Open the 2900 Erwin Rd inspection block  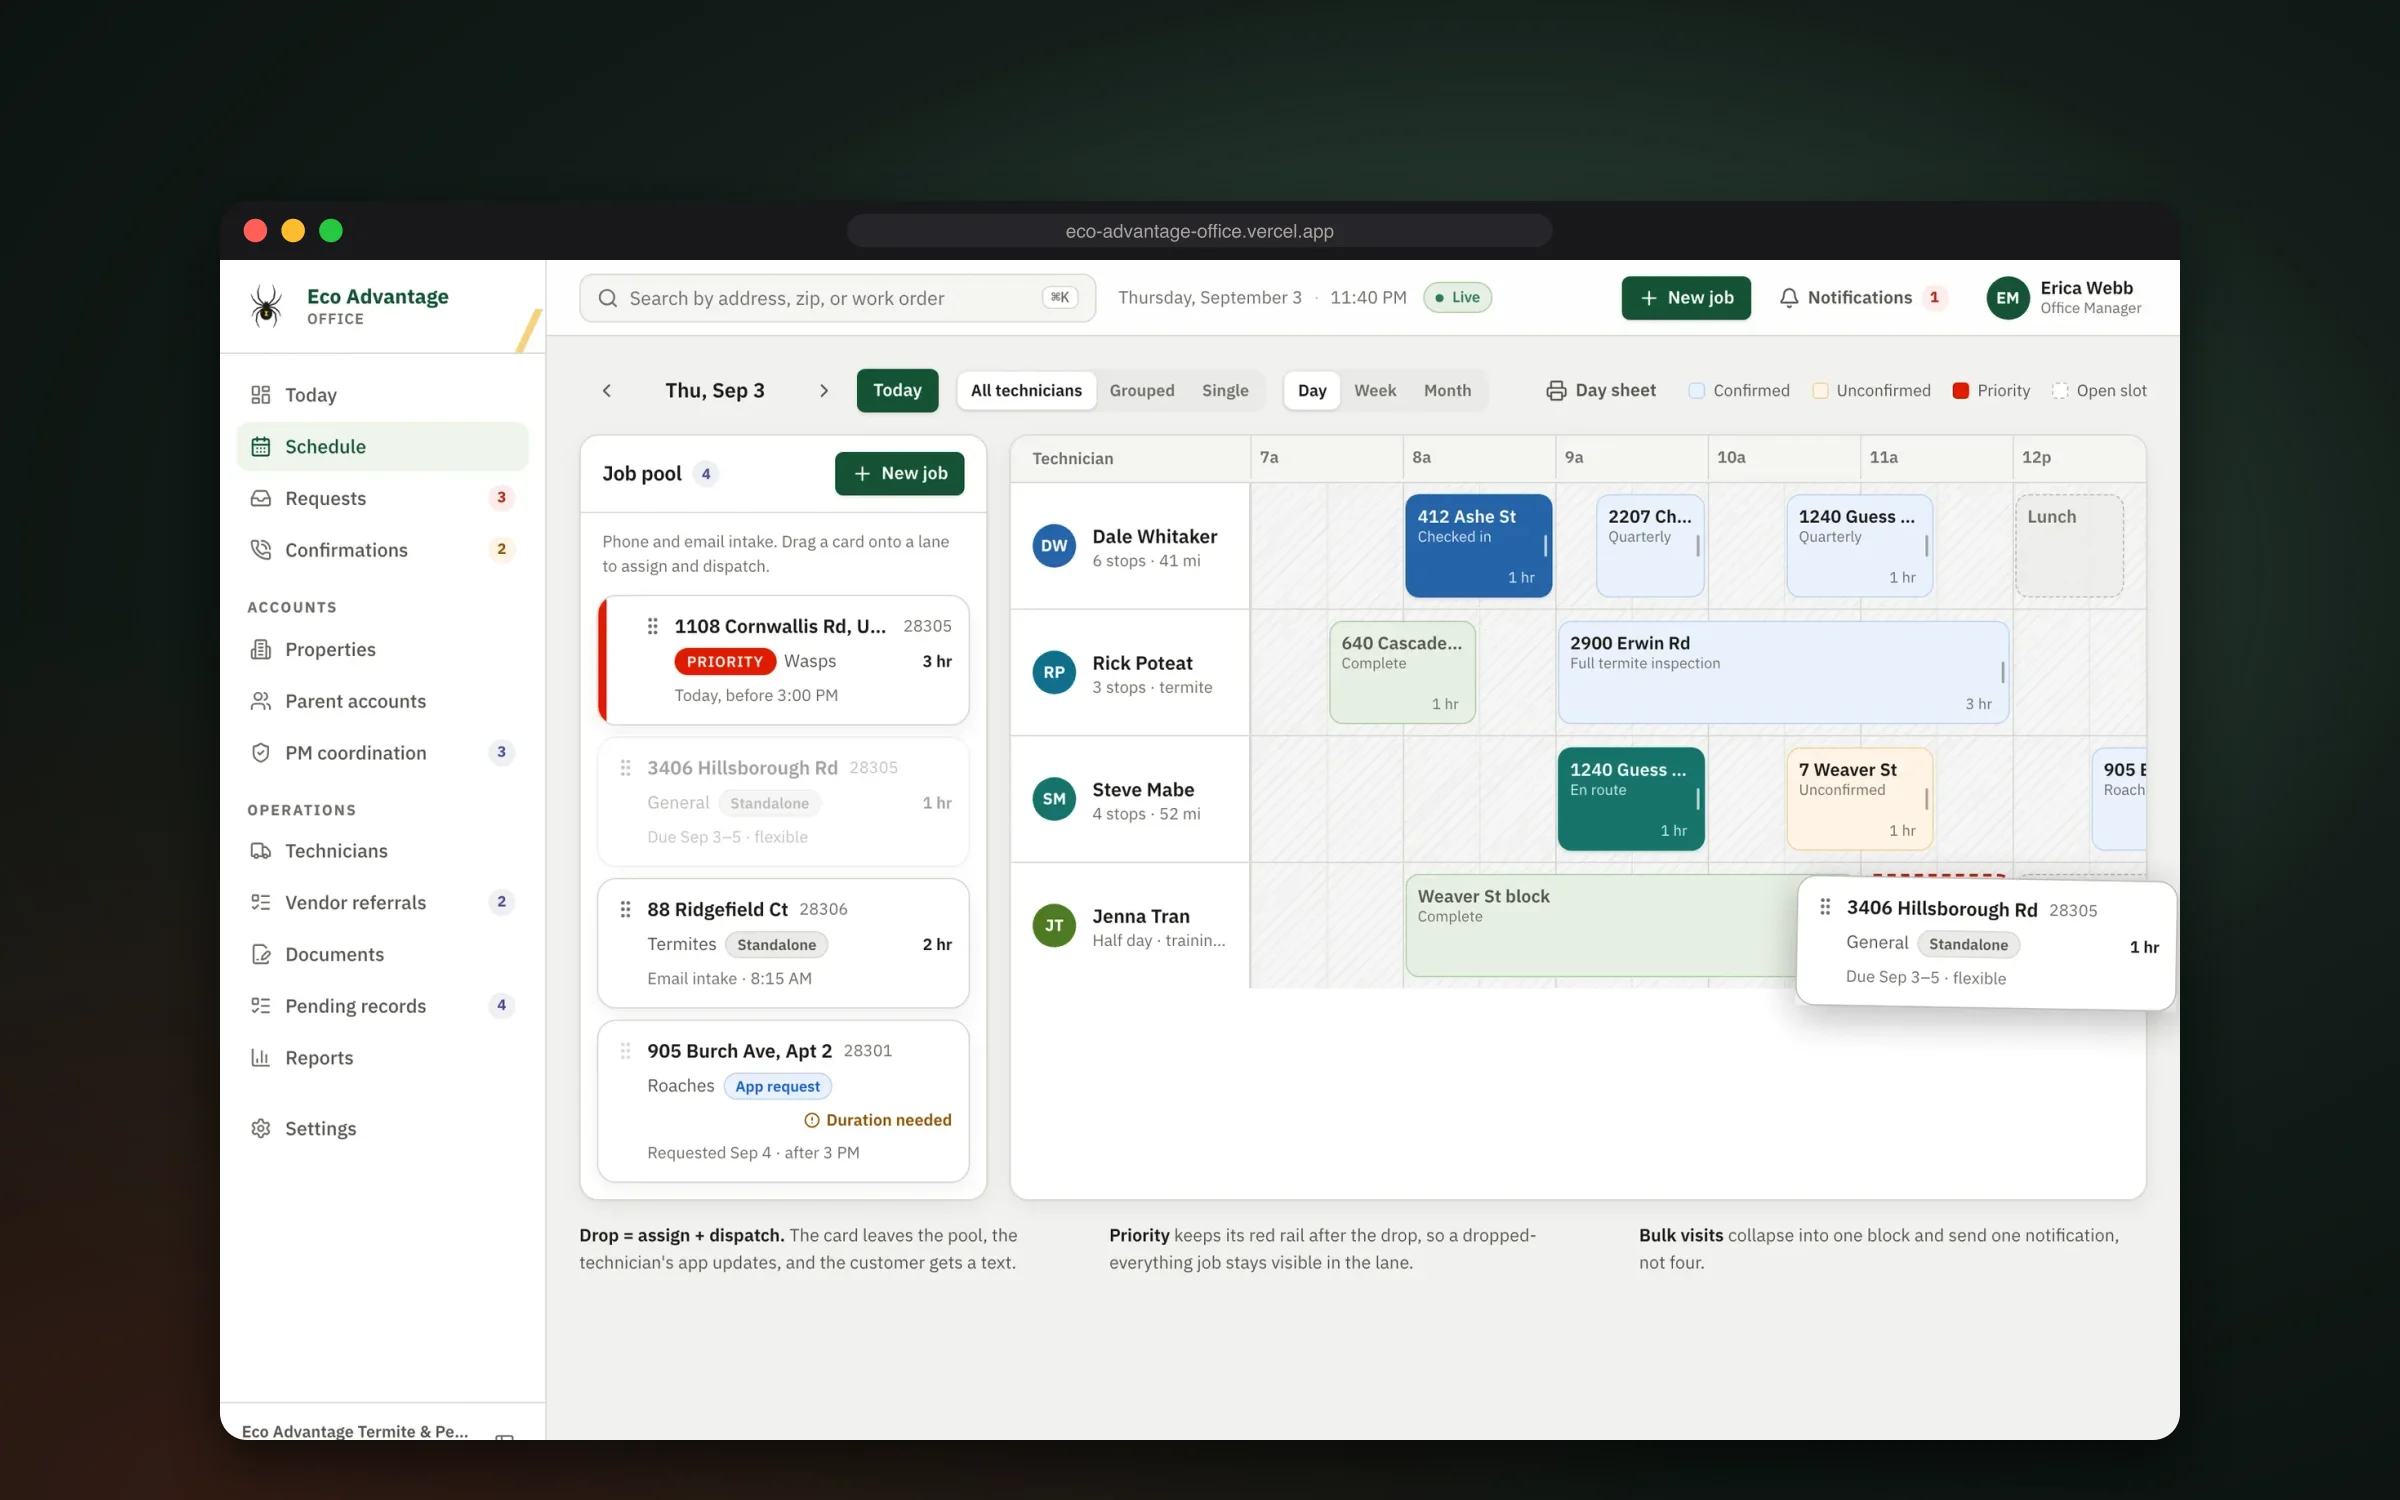(1783, 673)
